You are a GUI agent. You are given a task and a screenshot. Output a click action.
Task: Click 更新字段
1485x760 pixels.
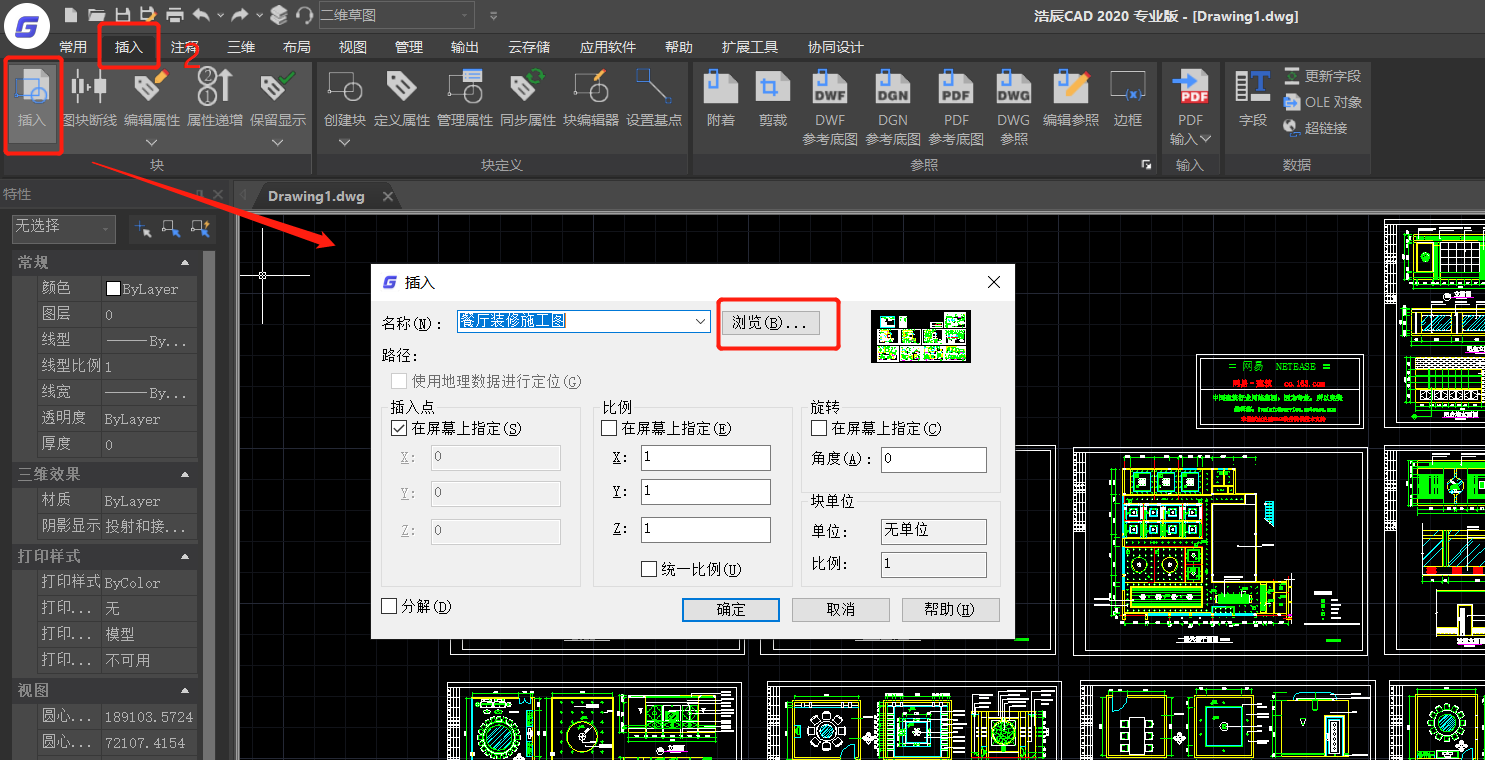(x=1322, y=76)
